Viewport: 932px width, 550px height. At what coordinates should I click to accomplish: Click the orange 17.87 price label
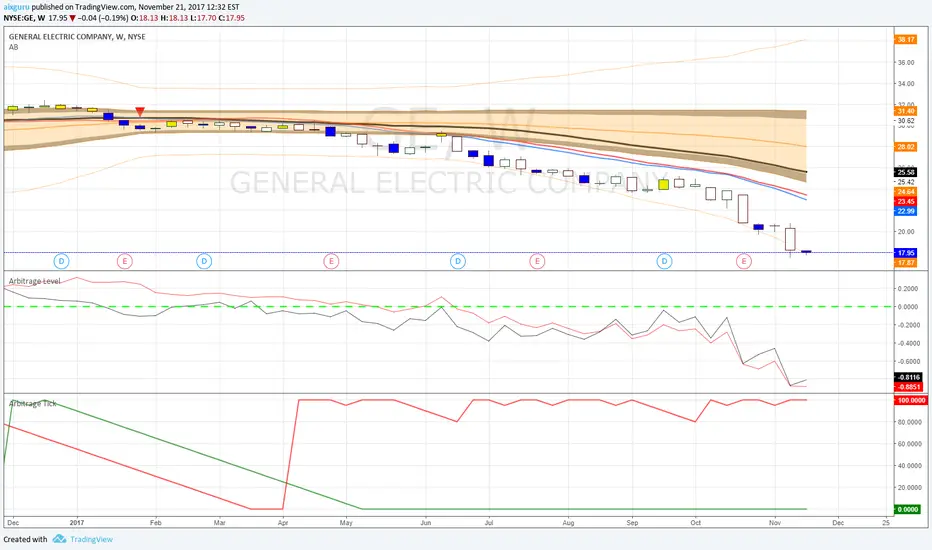[906, 262]
